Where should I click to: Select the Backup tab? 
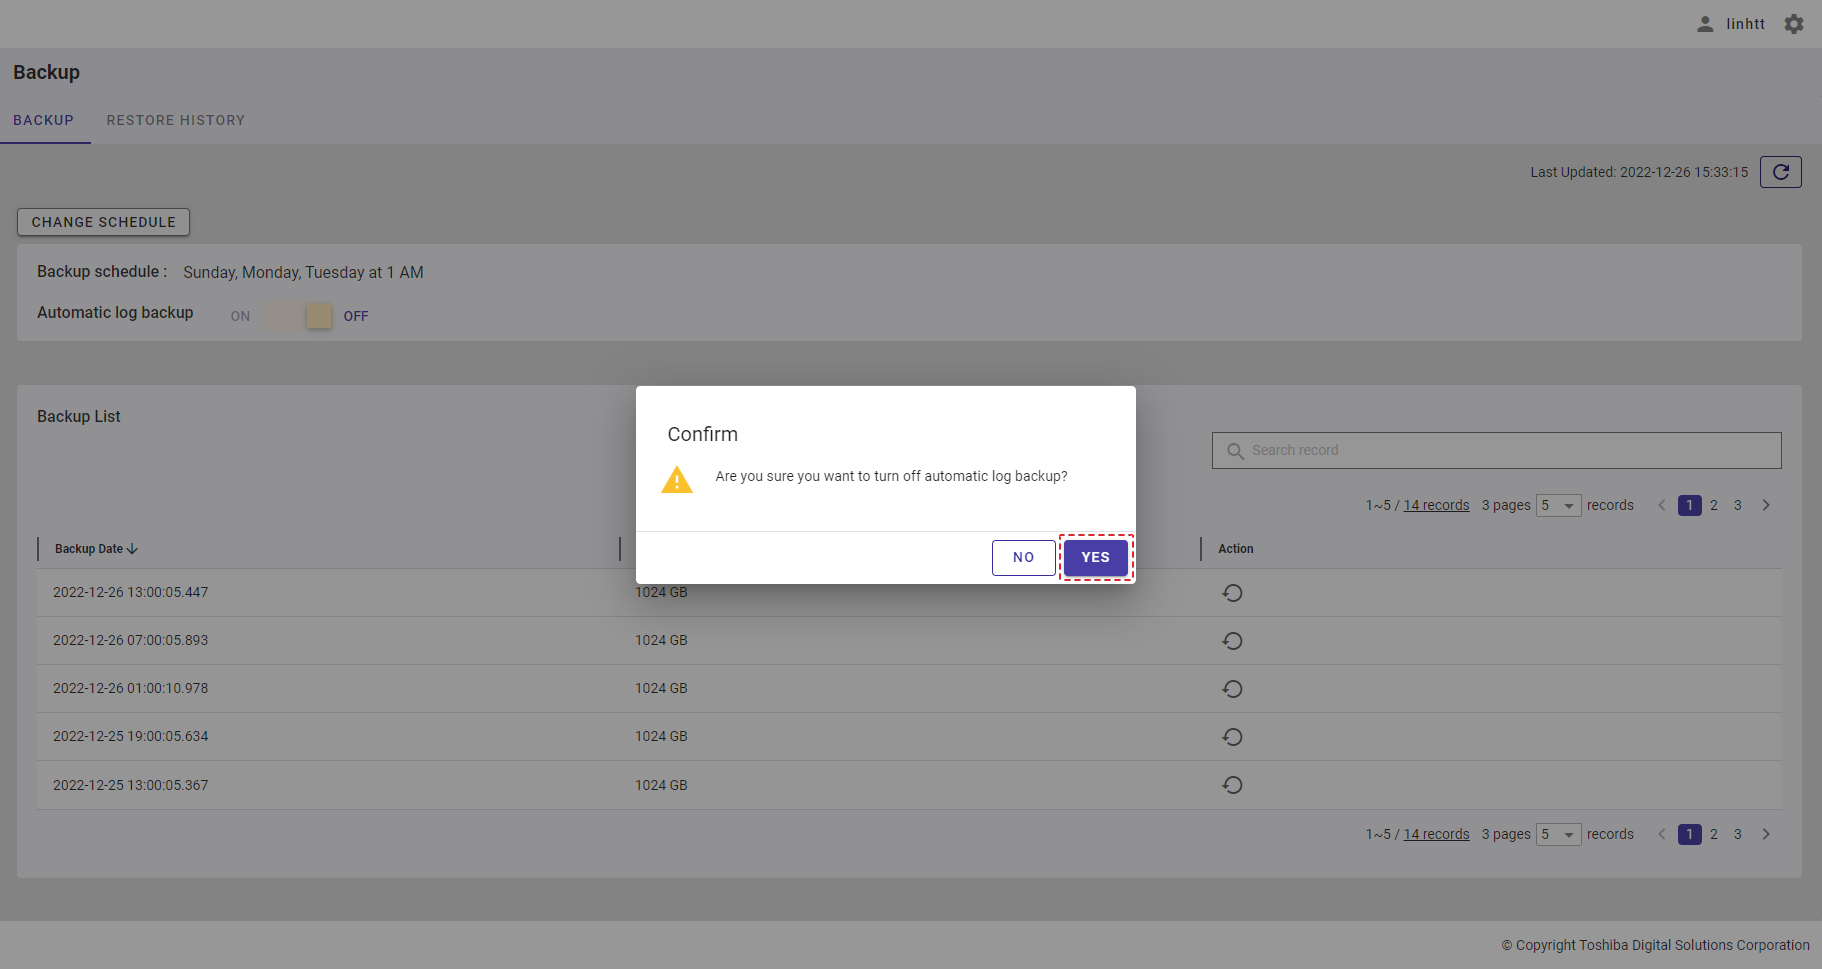pyautogui.click(x=43, y=120)
